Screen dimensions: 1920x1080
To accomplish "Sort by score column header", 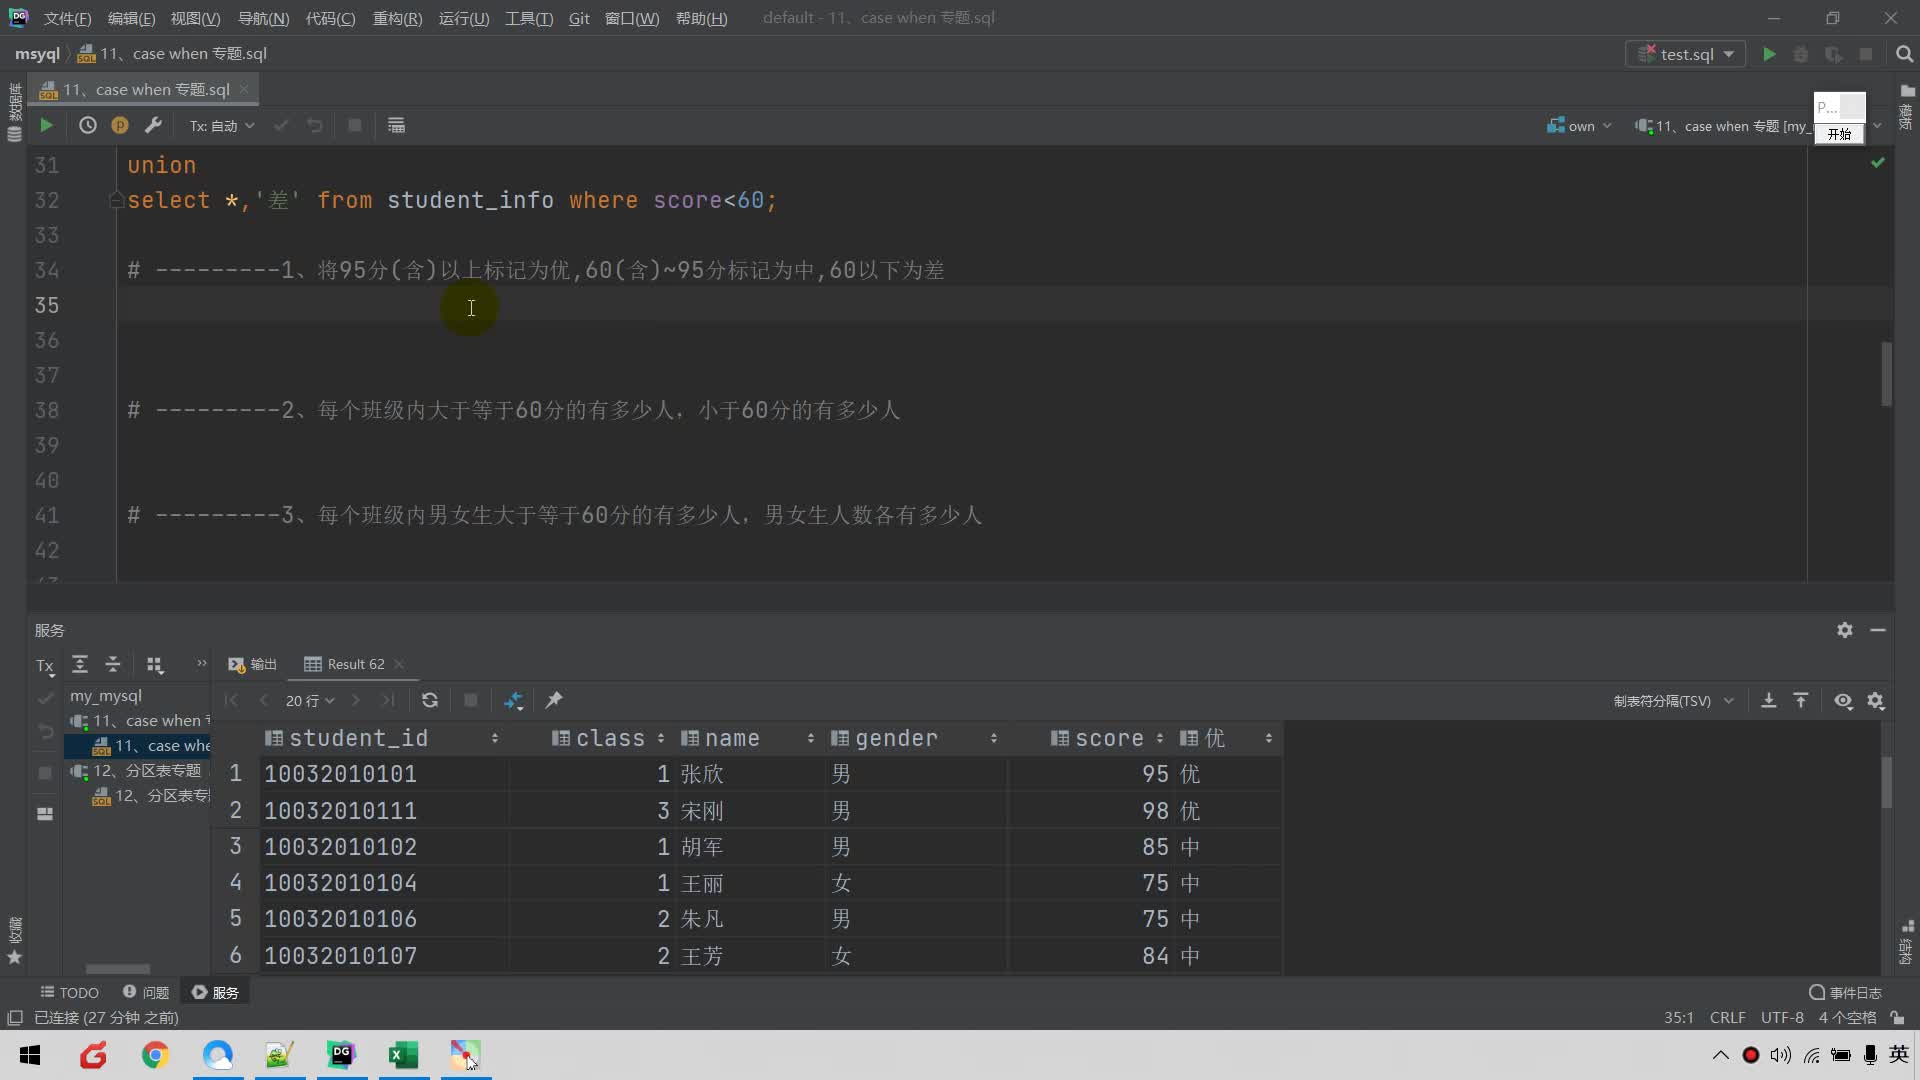I will click(x=1108, y=738).
